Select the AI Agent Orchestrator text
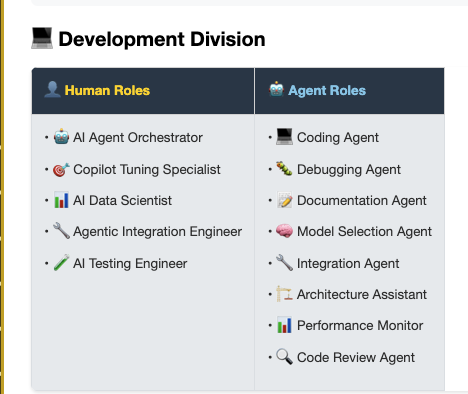 coord(138,137)
